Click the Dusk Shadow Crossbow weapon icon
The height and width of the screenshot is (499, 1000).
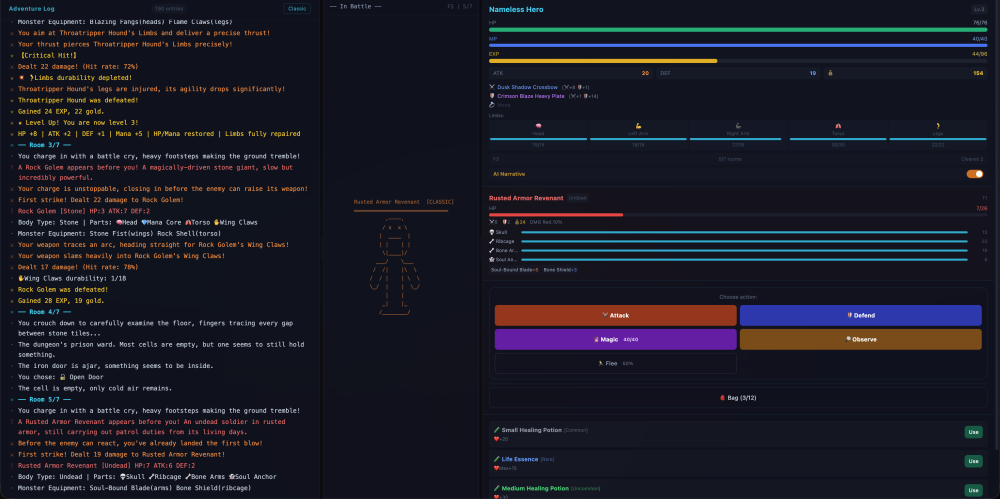492,87
